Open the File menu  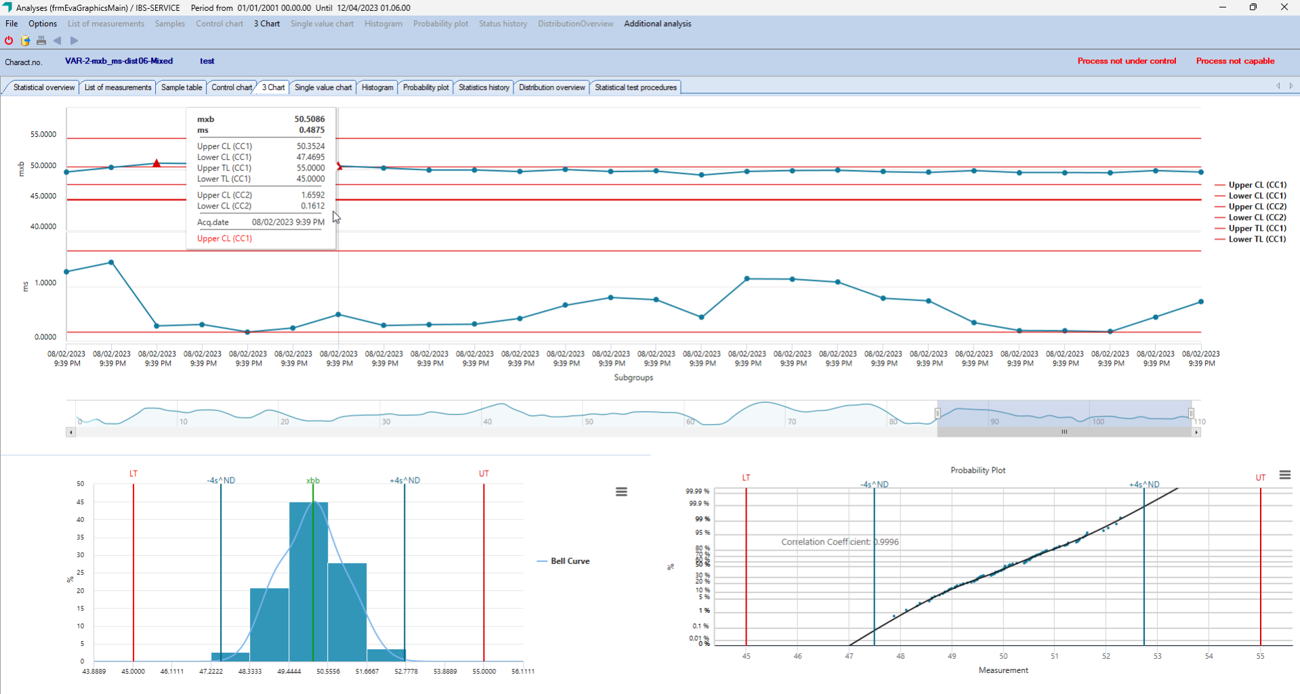point(11,24)
